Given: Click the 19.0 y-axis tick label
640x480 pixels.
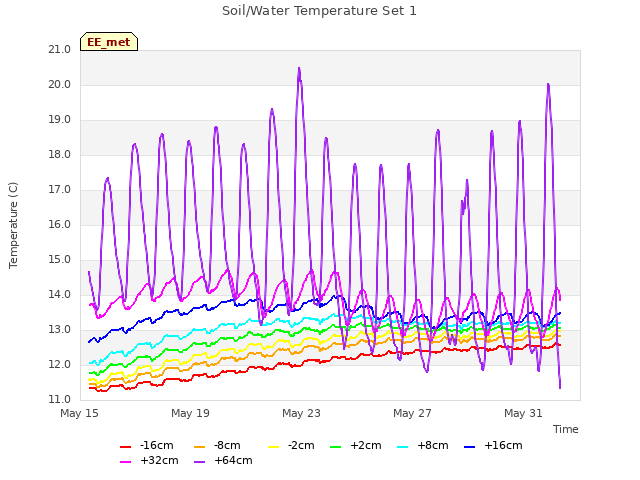Looking at the screenshot, I should click(60, 120).
